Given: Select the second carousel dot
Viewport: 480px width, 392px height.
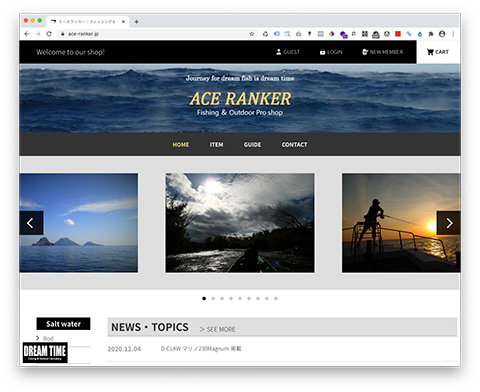Looking at the screenshot, I should (x=213, y=298).
